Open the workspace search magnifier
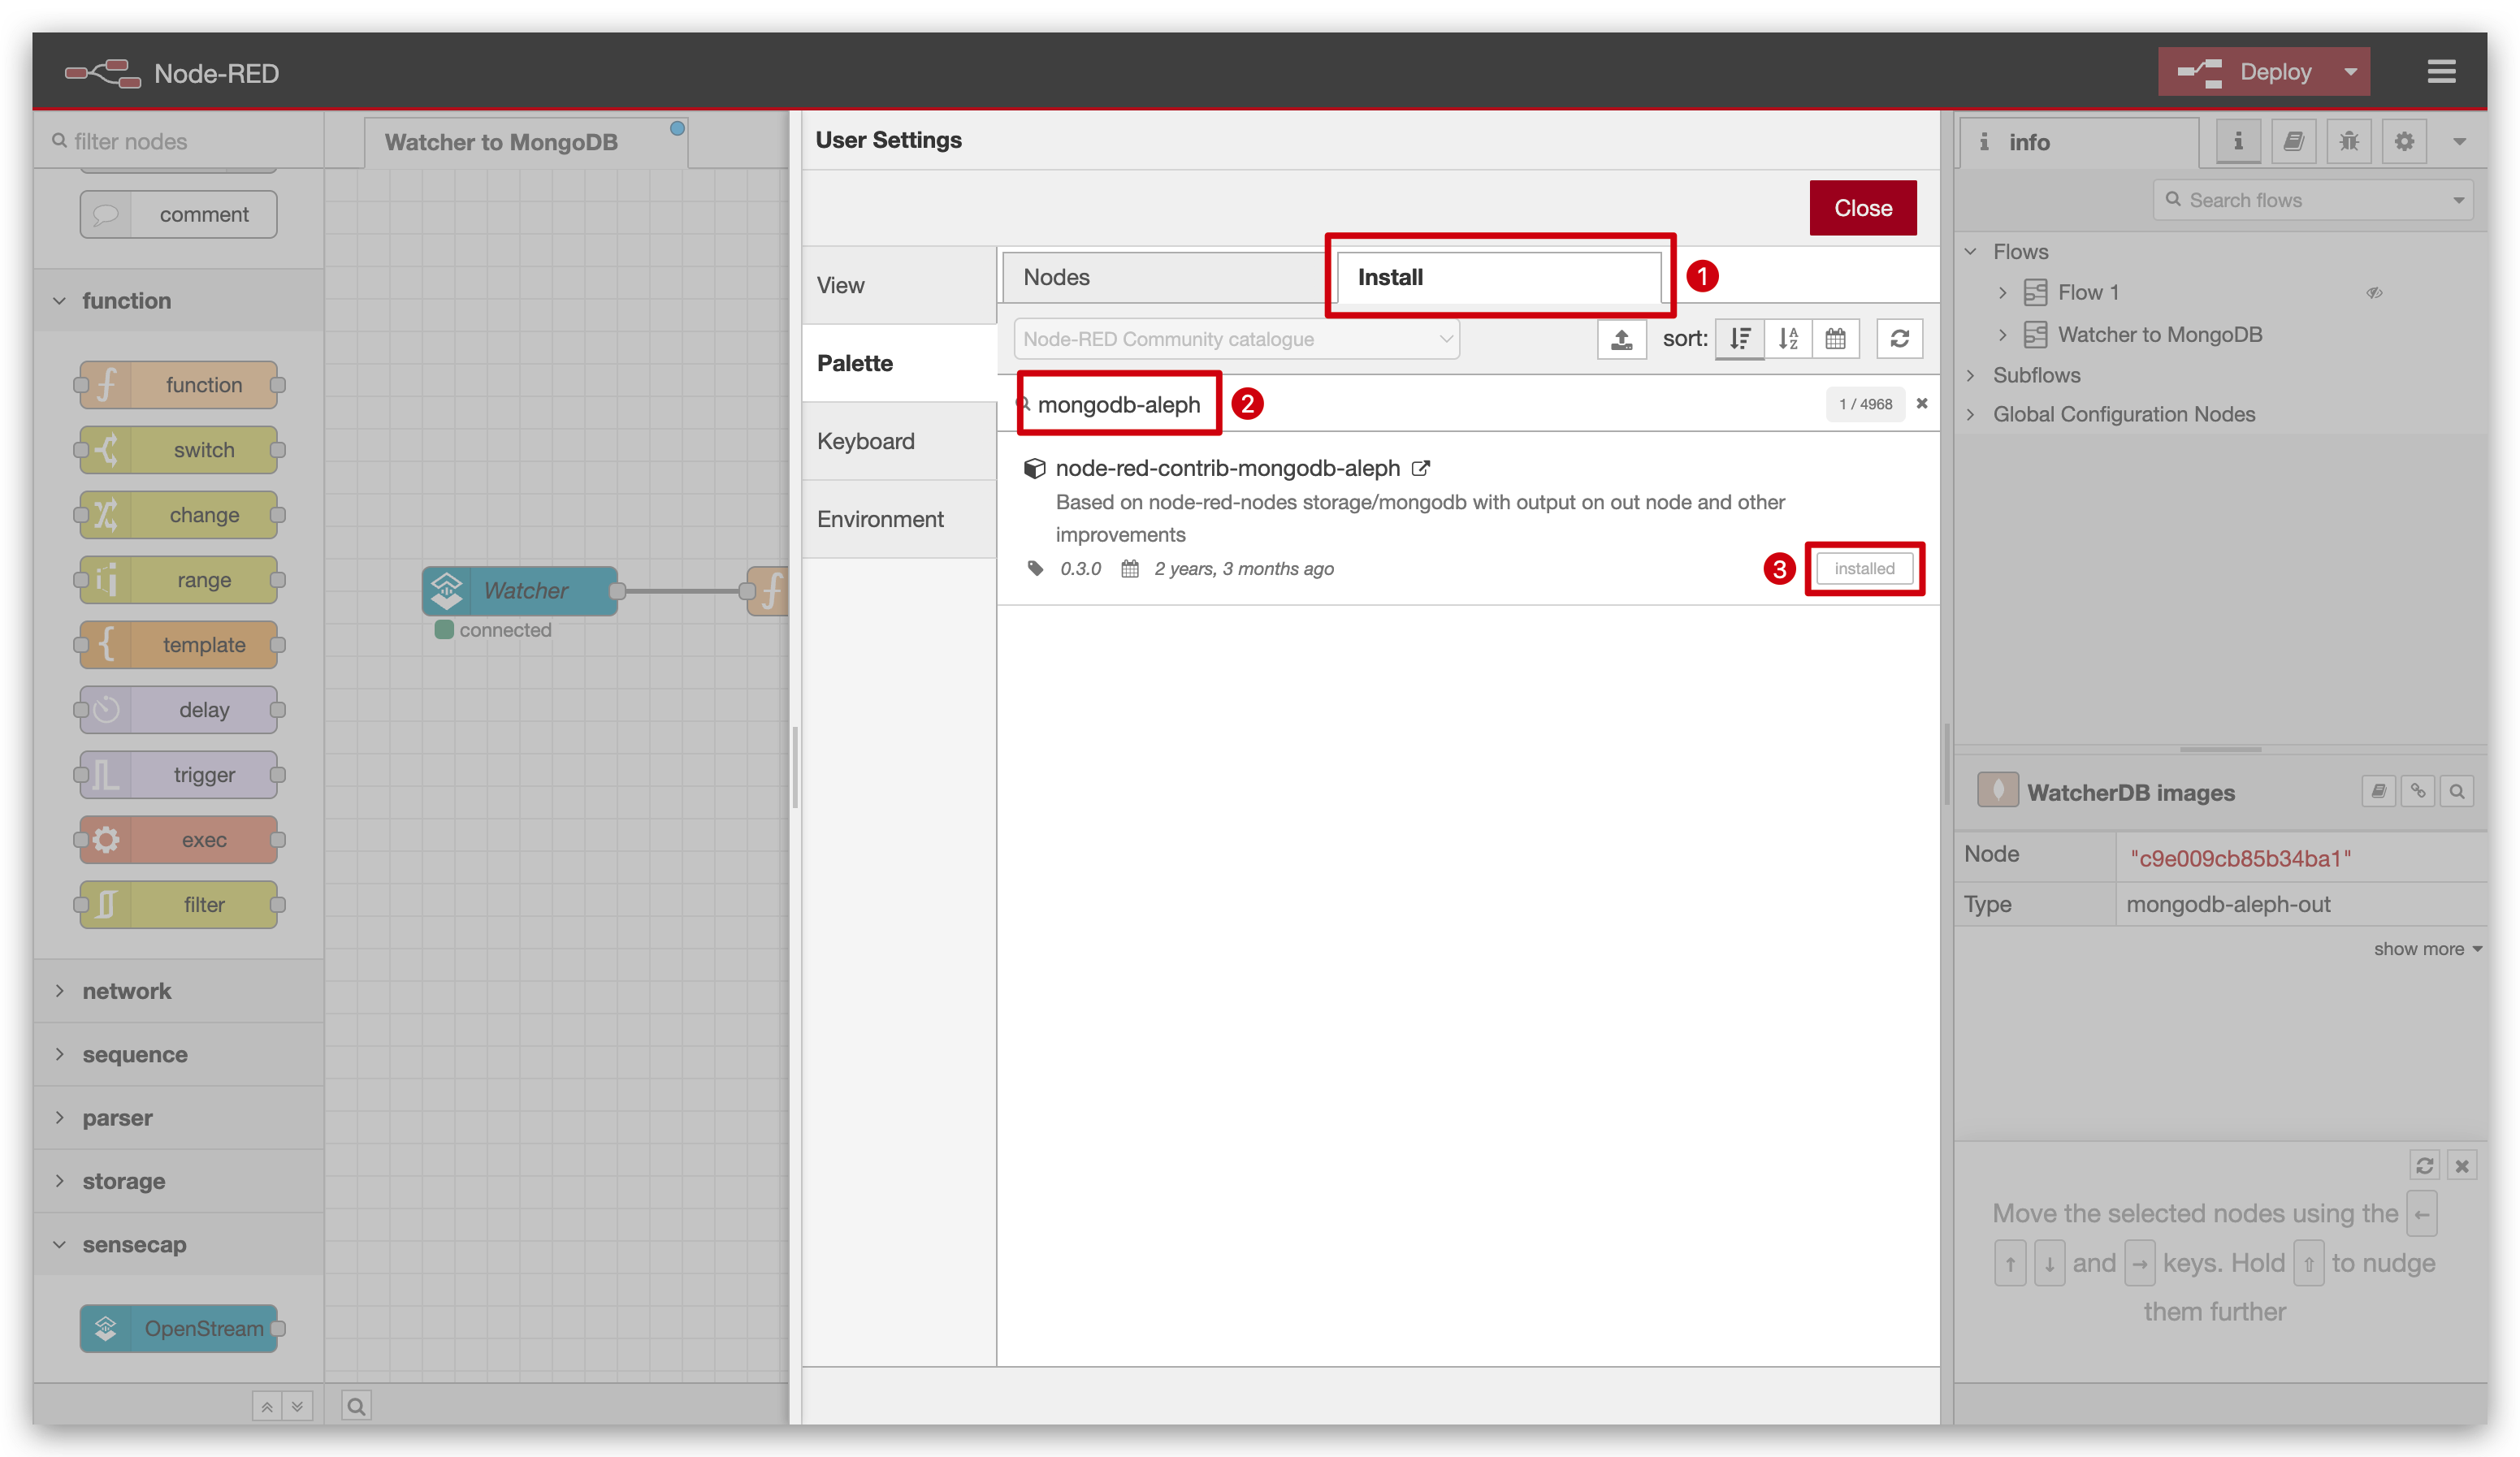The width and height of the screenshot is (2520, 1457). pyautogui.click(x=356, y=1406)
